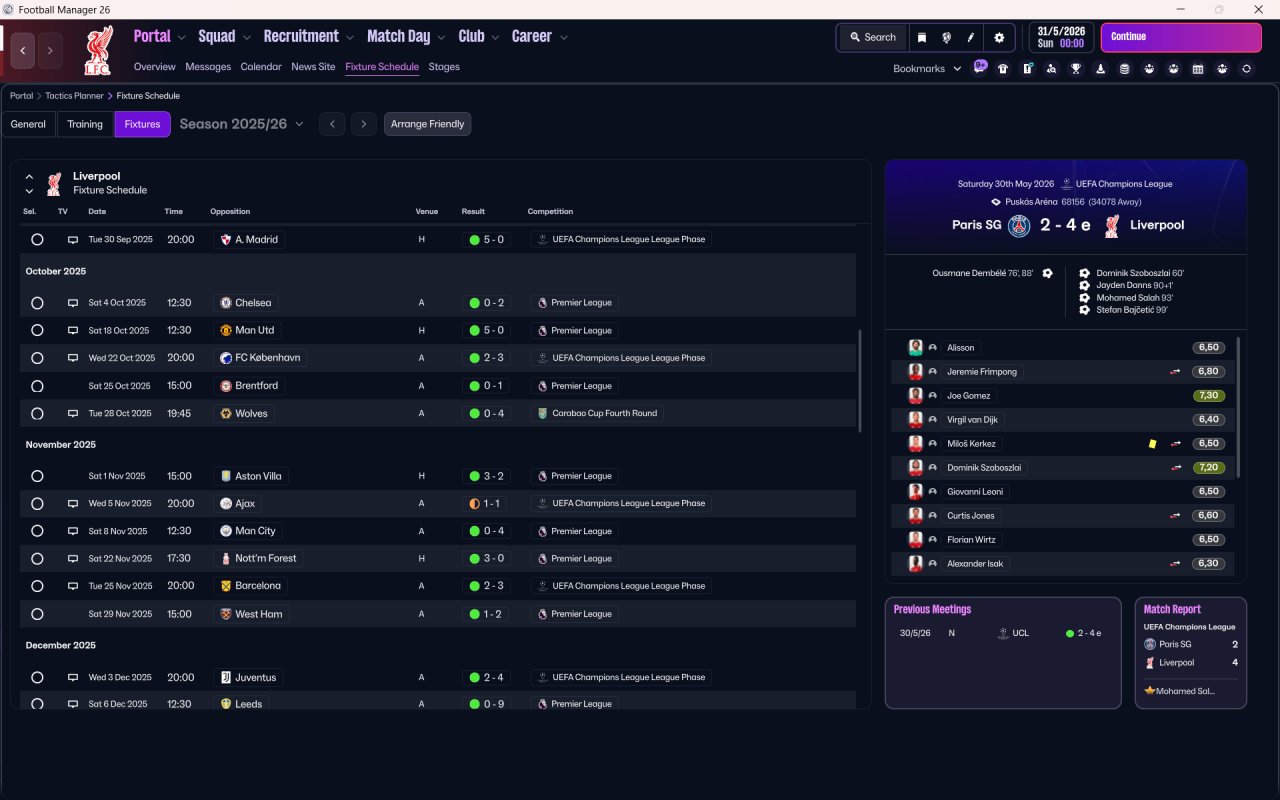Expand the Portal menu dropdown arrow

click(x=181, y=38)
